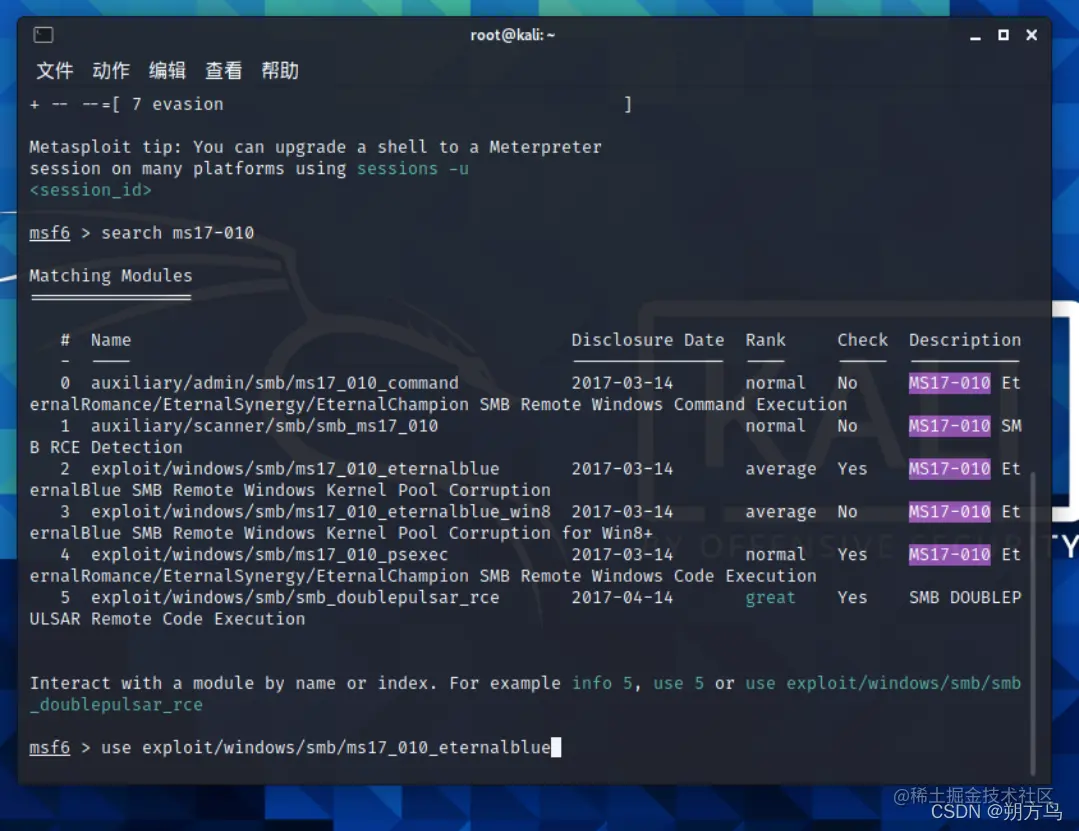1079x831 pixels.
Task: Click the 'Description' column header
Action: tap(965, 340)
